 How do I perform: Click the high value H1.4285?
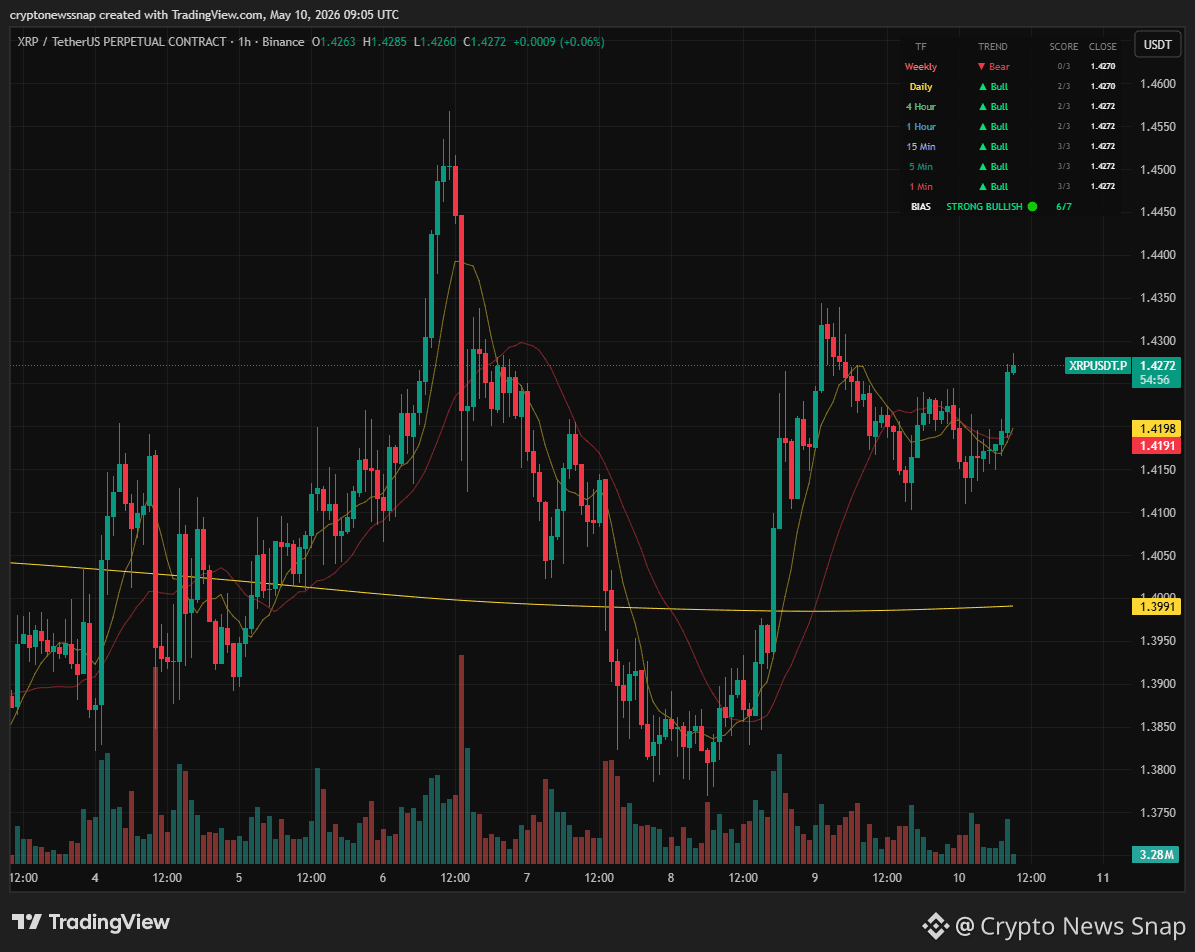385,42
